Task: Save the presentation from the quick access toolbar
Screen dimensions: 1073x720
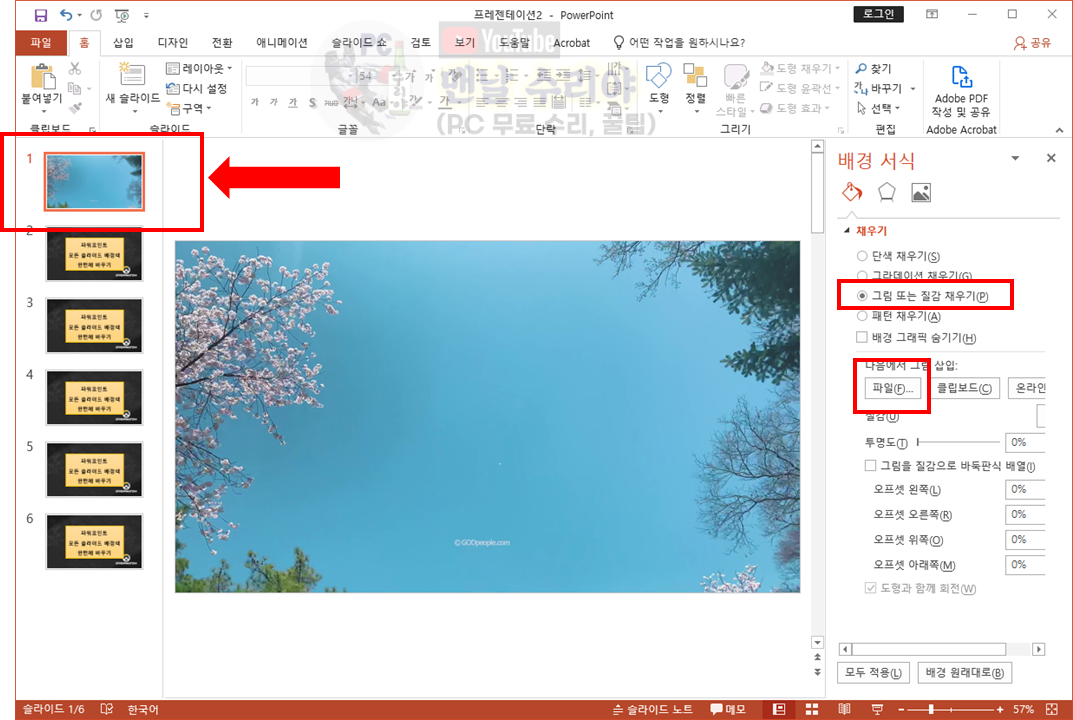Action: [40, 15]
